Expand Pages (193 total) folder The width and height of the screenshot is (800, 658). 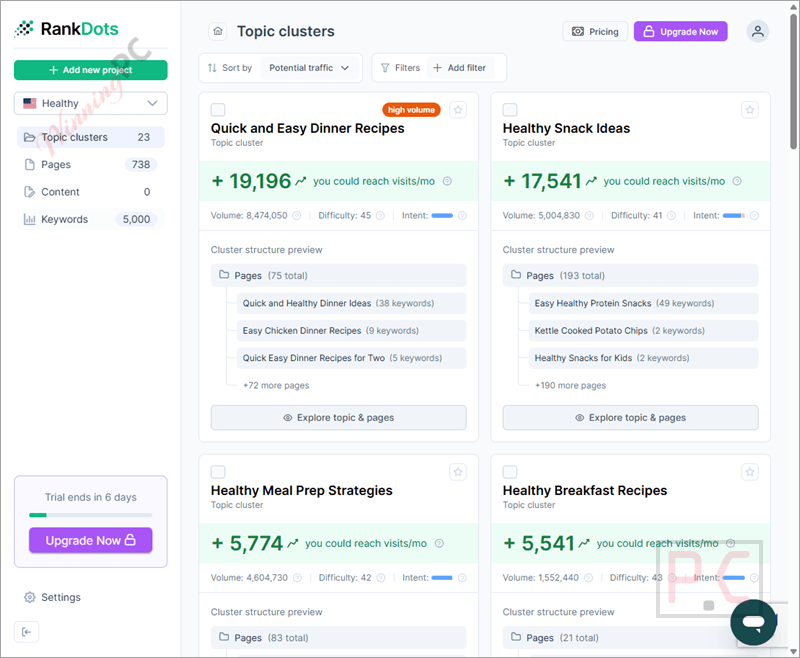(630, 275)
